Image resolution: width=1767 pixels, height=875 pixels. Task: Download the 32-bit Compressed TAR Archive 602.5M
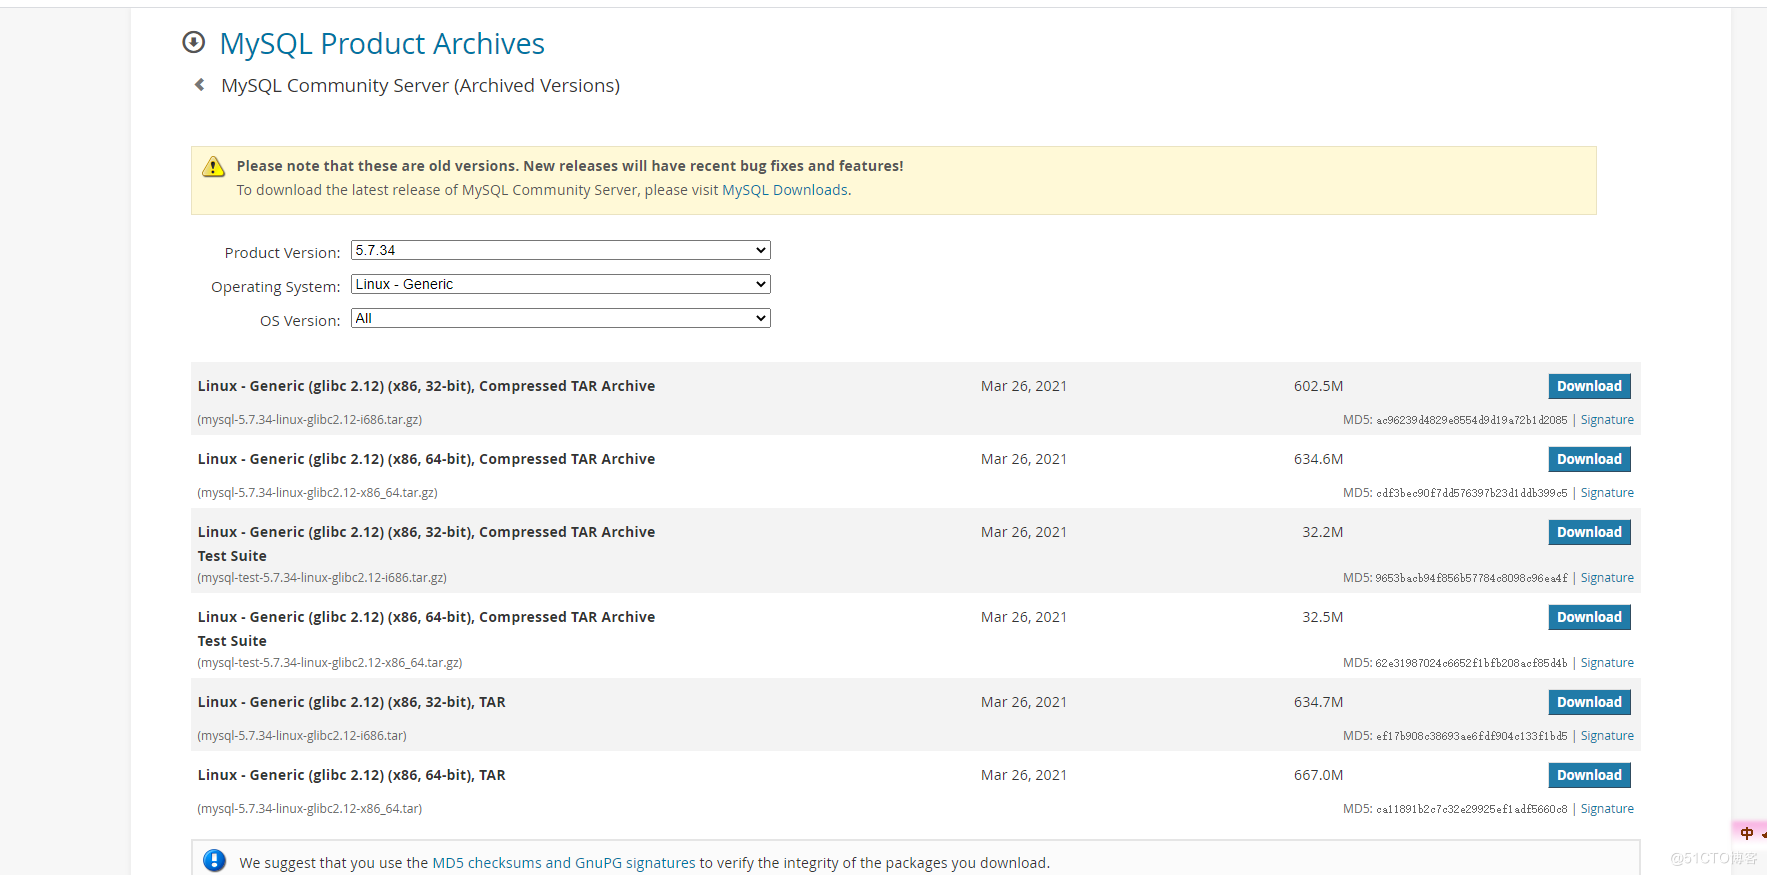point(1589,386)
